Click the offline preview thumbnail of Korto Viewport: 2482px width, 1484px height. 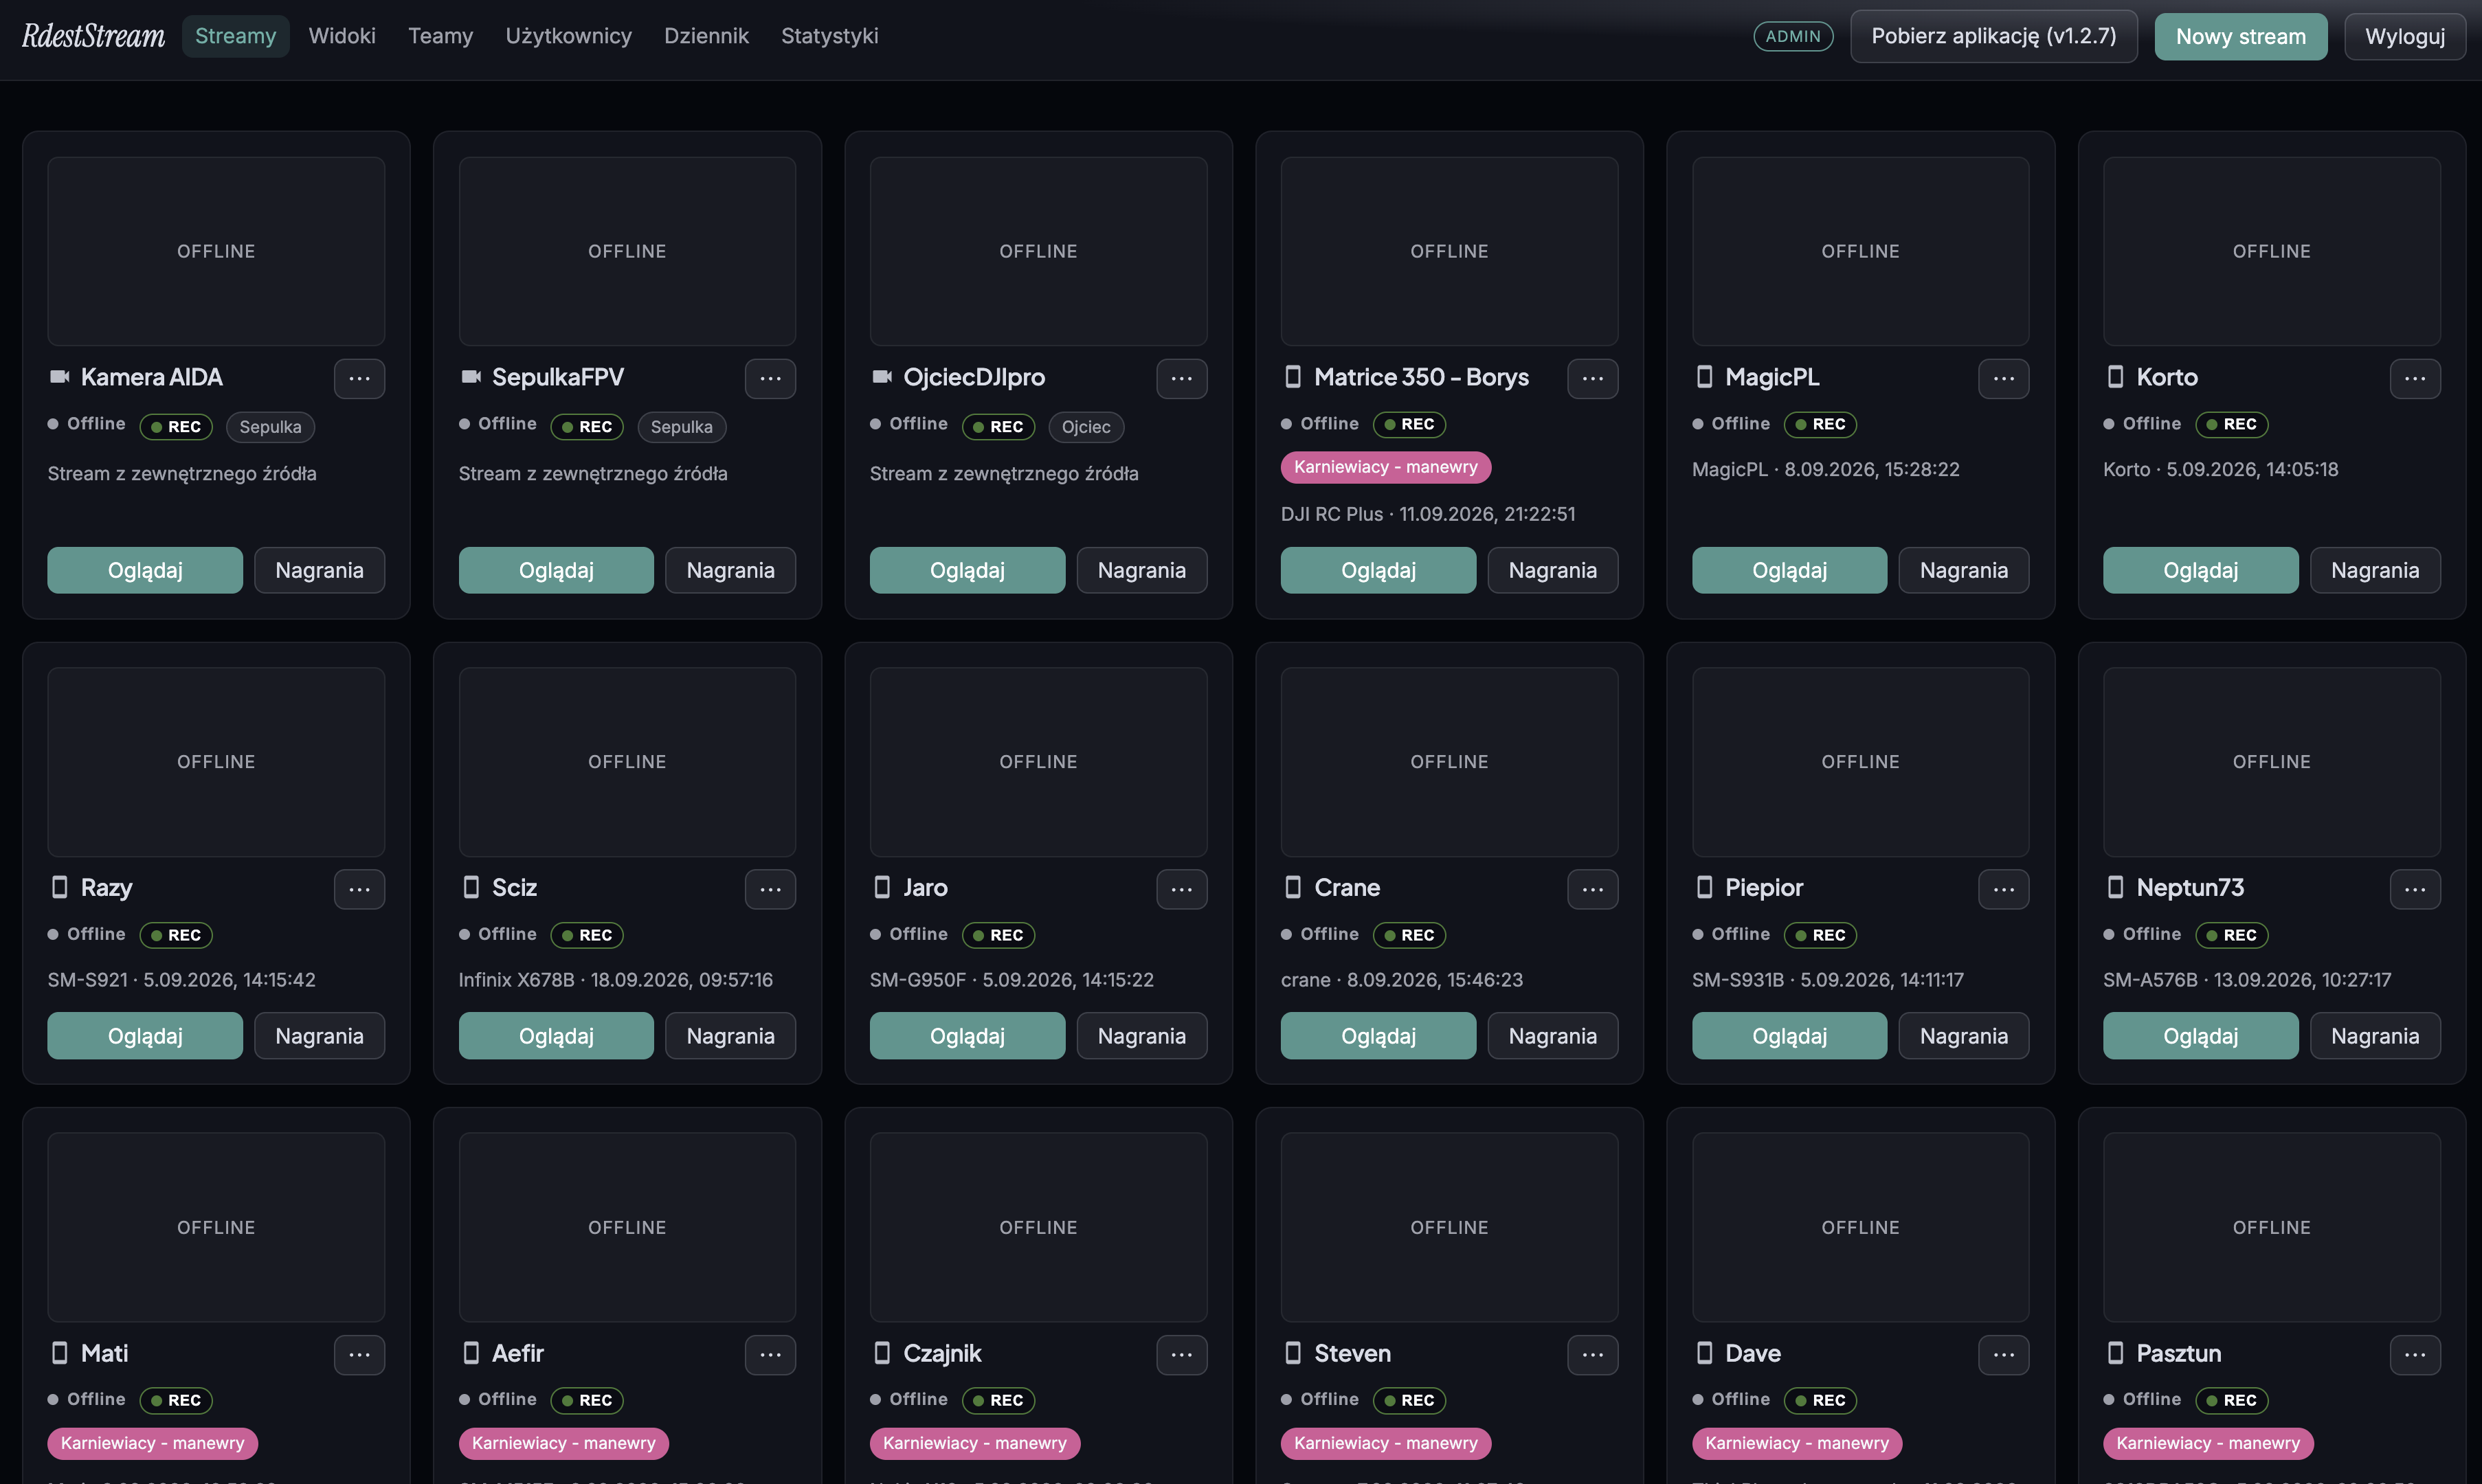pos(2271,251)
